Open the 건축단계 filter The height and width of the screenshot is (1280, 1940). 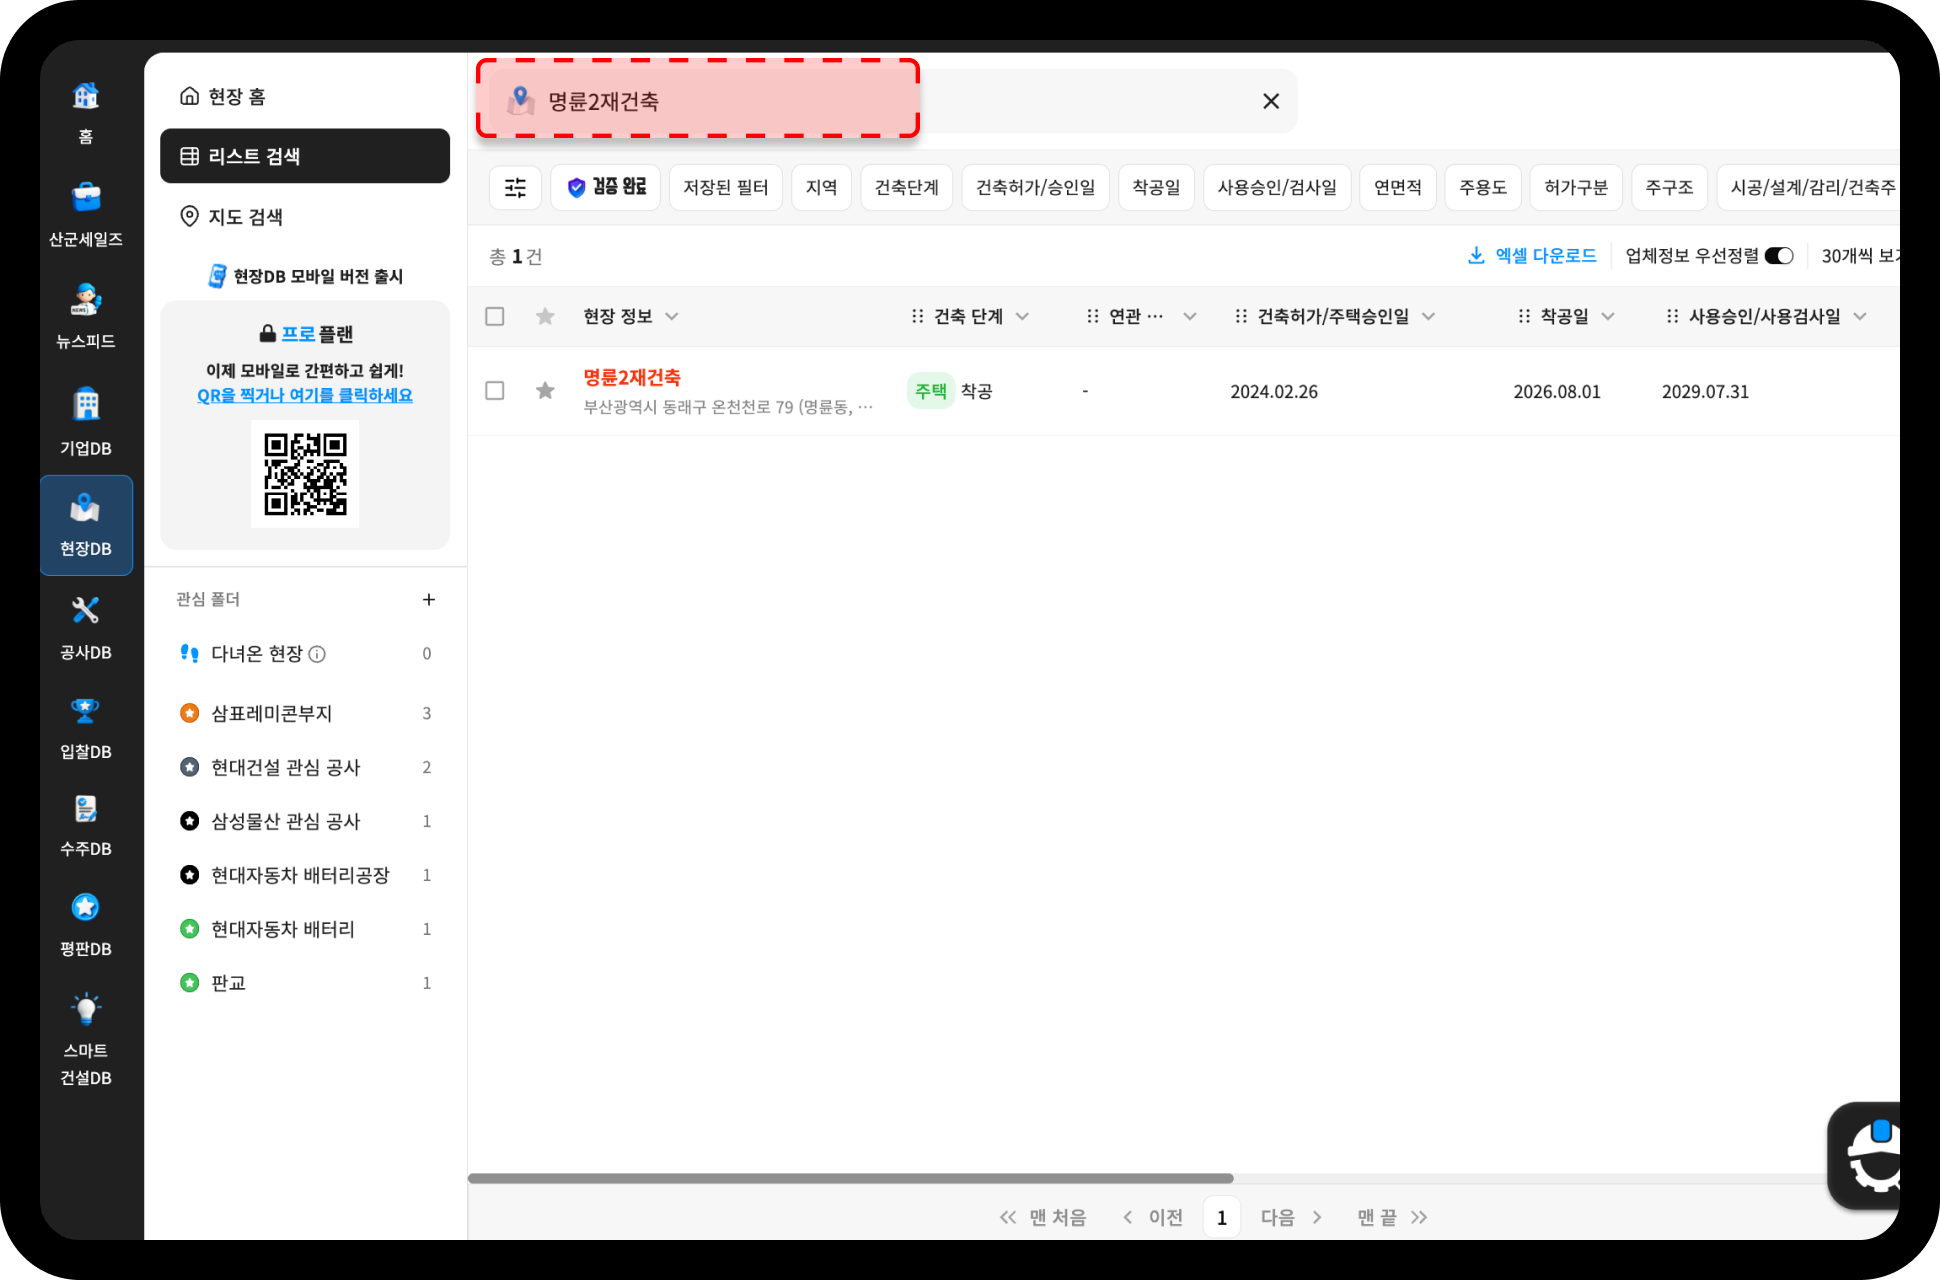coord(907,187)
